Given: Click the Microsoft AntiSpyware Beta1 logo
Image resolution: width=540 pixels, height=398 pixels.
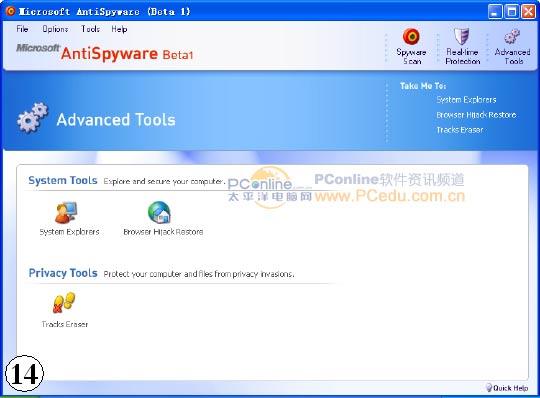Looking at the screenshot, I should click(105, 52).
